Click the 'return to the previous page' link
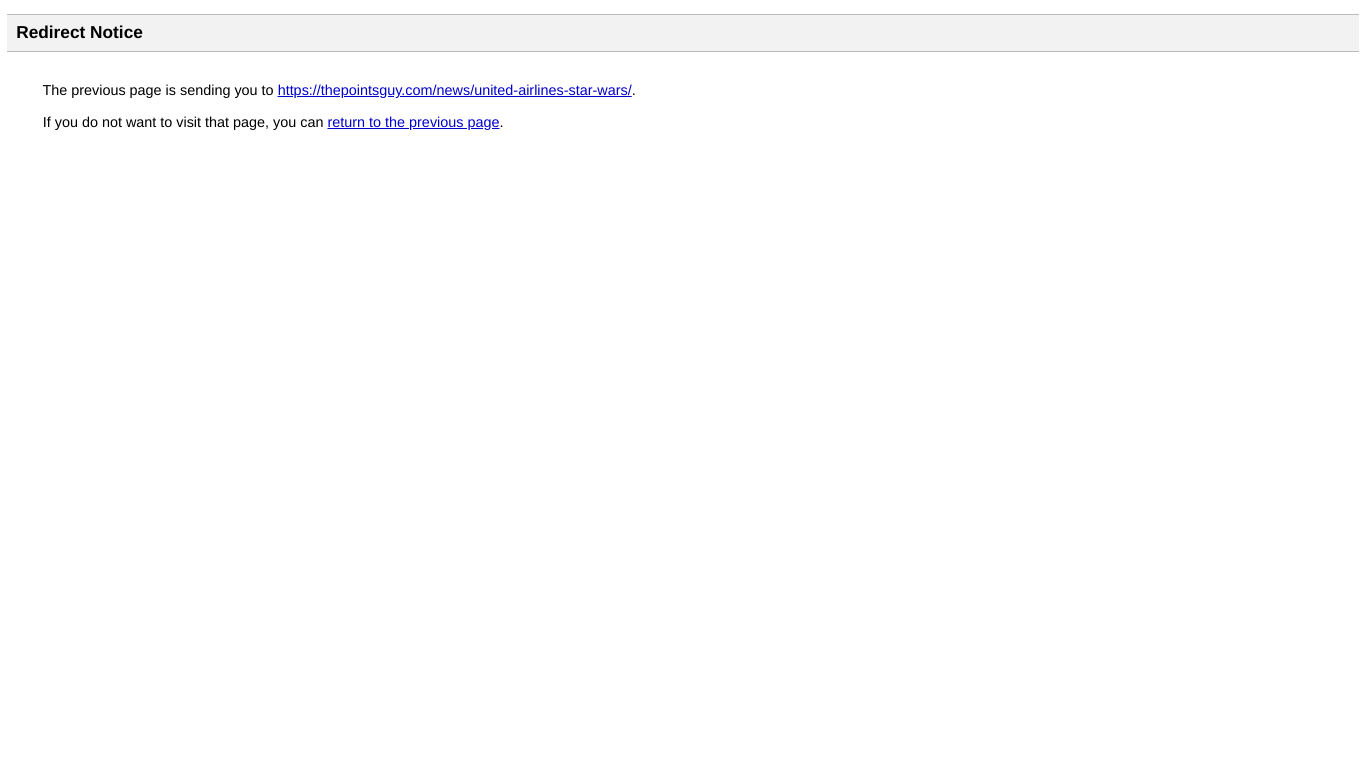Screen dimensions: 1365x767 point(413,122)
